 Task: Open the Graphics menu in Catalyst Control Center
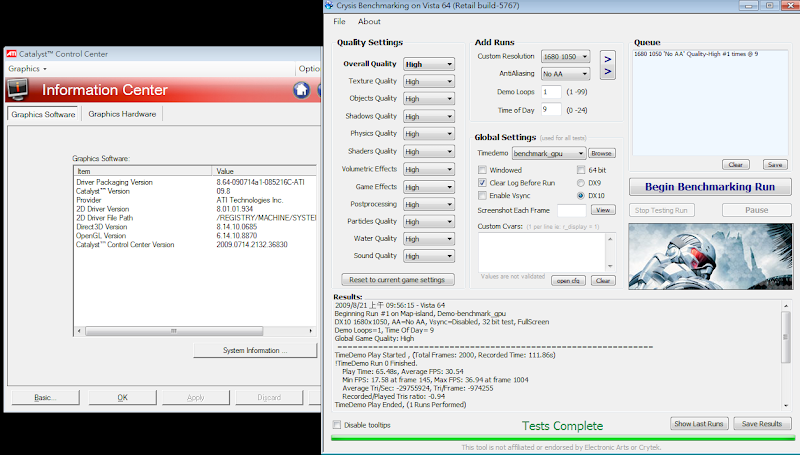pyautogui.click(x=27, y=68)
